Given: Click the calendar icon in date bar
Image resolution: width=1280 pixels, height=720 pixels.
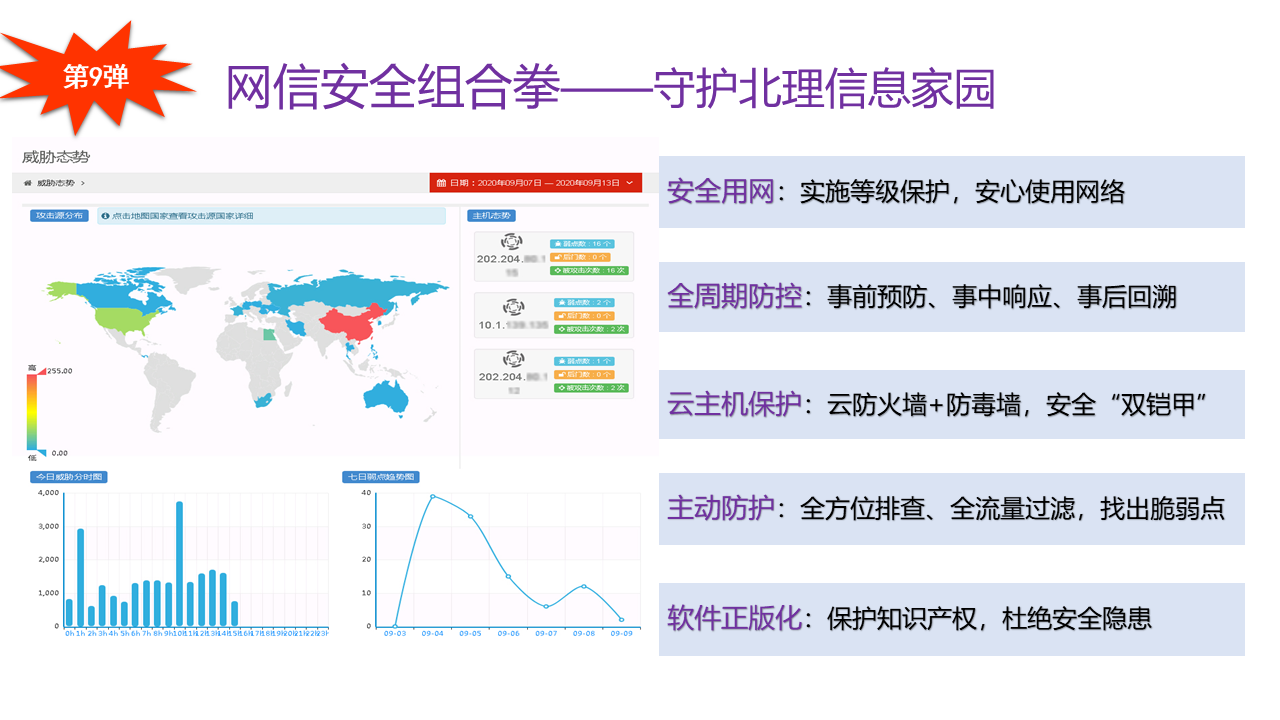Looking at the screenshot, I should pyautogui.click(x=441, y=183).
